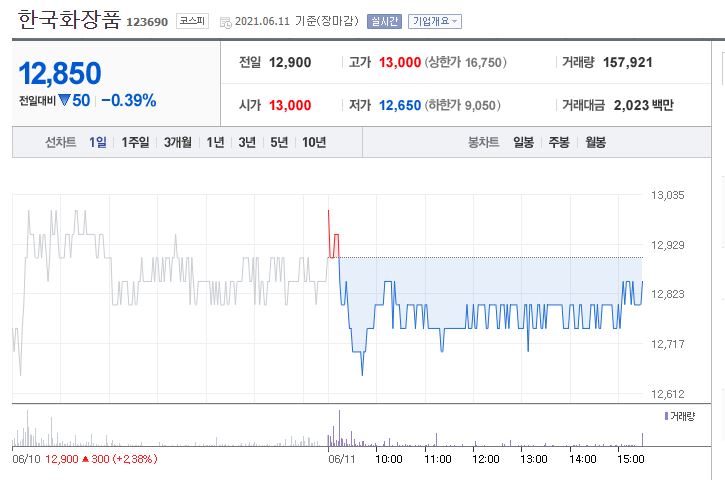The width and height of the screenshot is (725, 480).
Task: Switch chart to 10년 range
Action: (x=314, y=142)
